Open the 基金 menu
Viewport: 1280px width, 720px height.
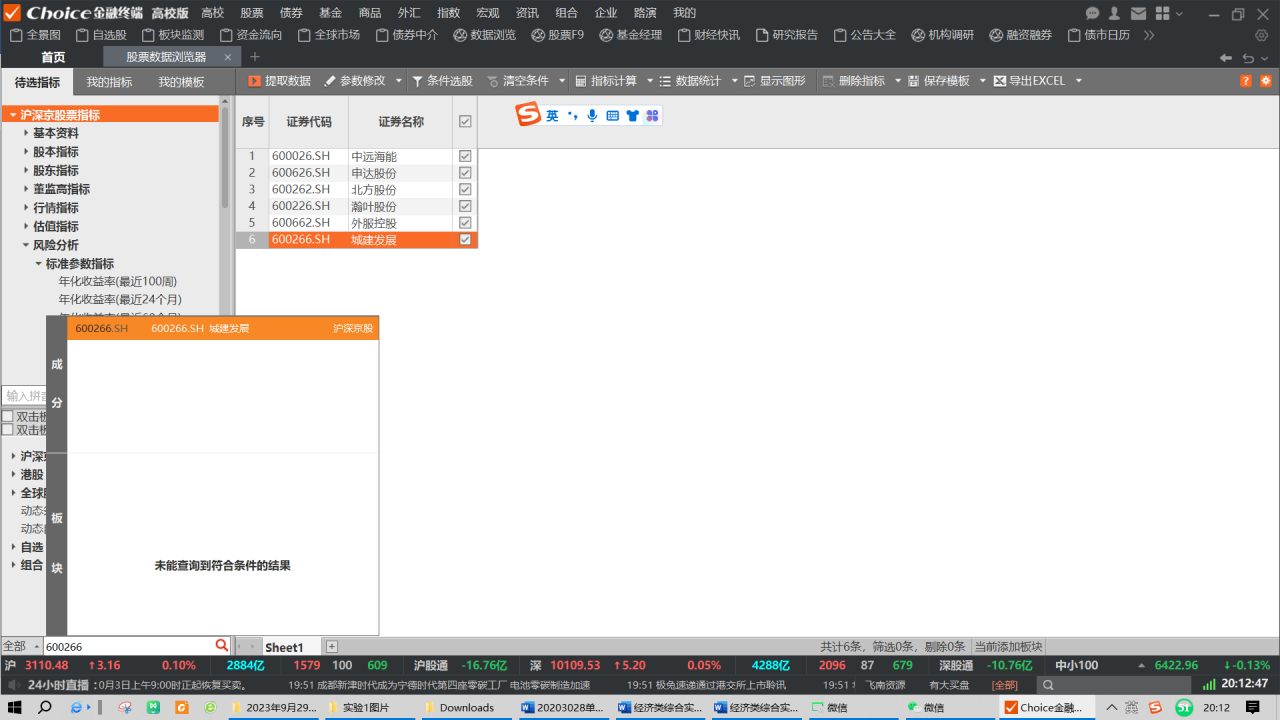coord(330,13)
